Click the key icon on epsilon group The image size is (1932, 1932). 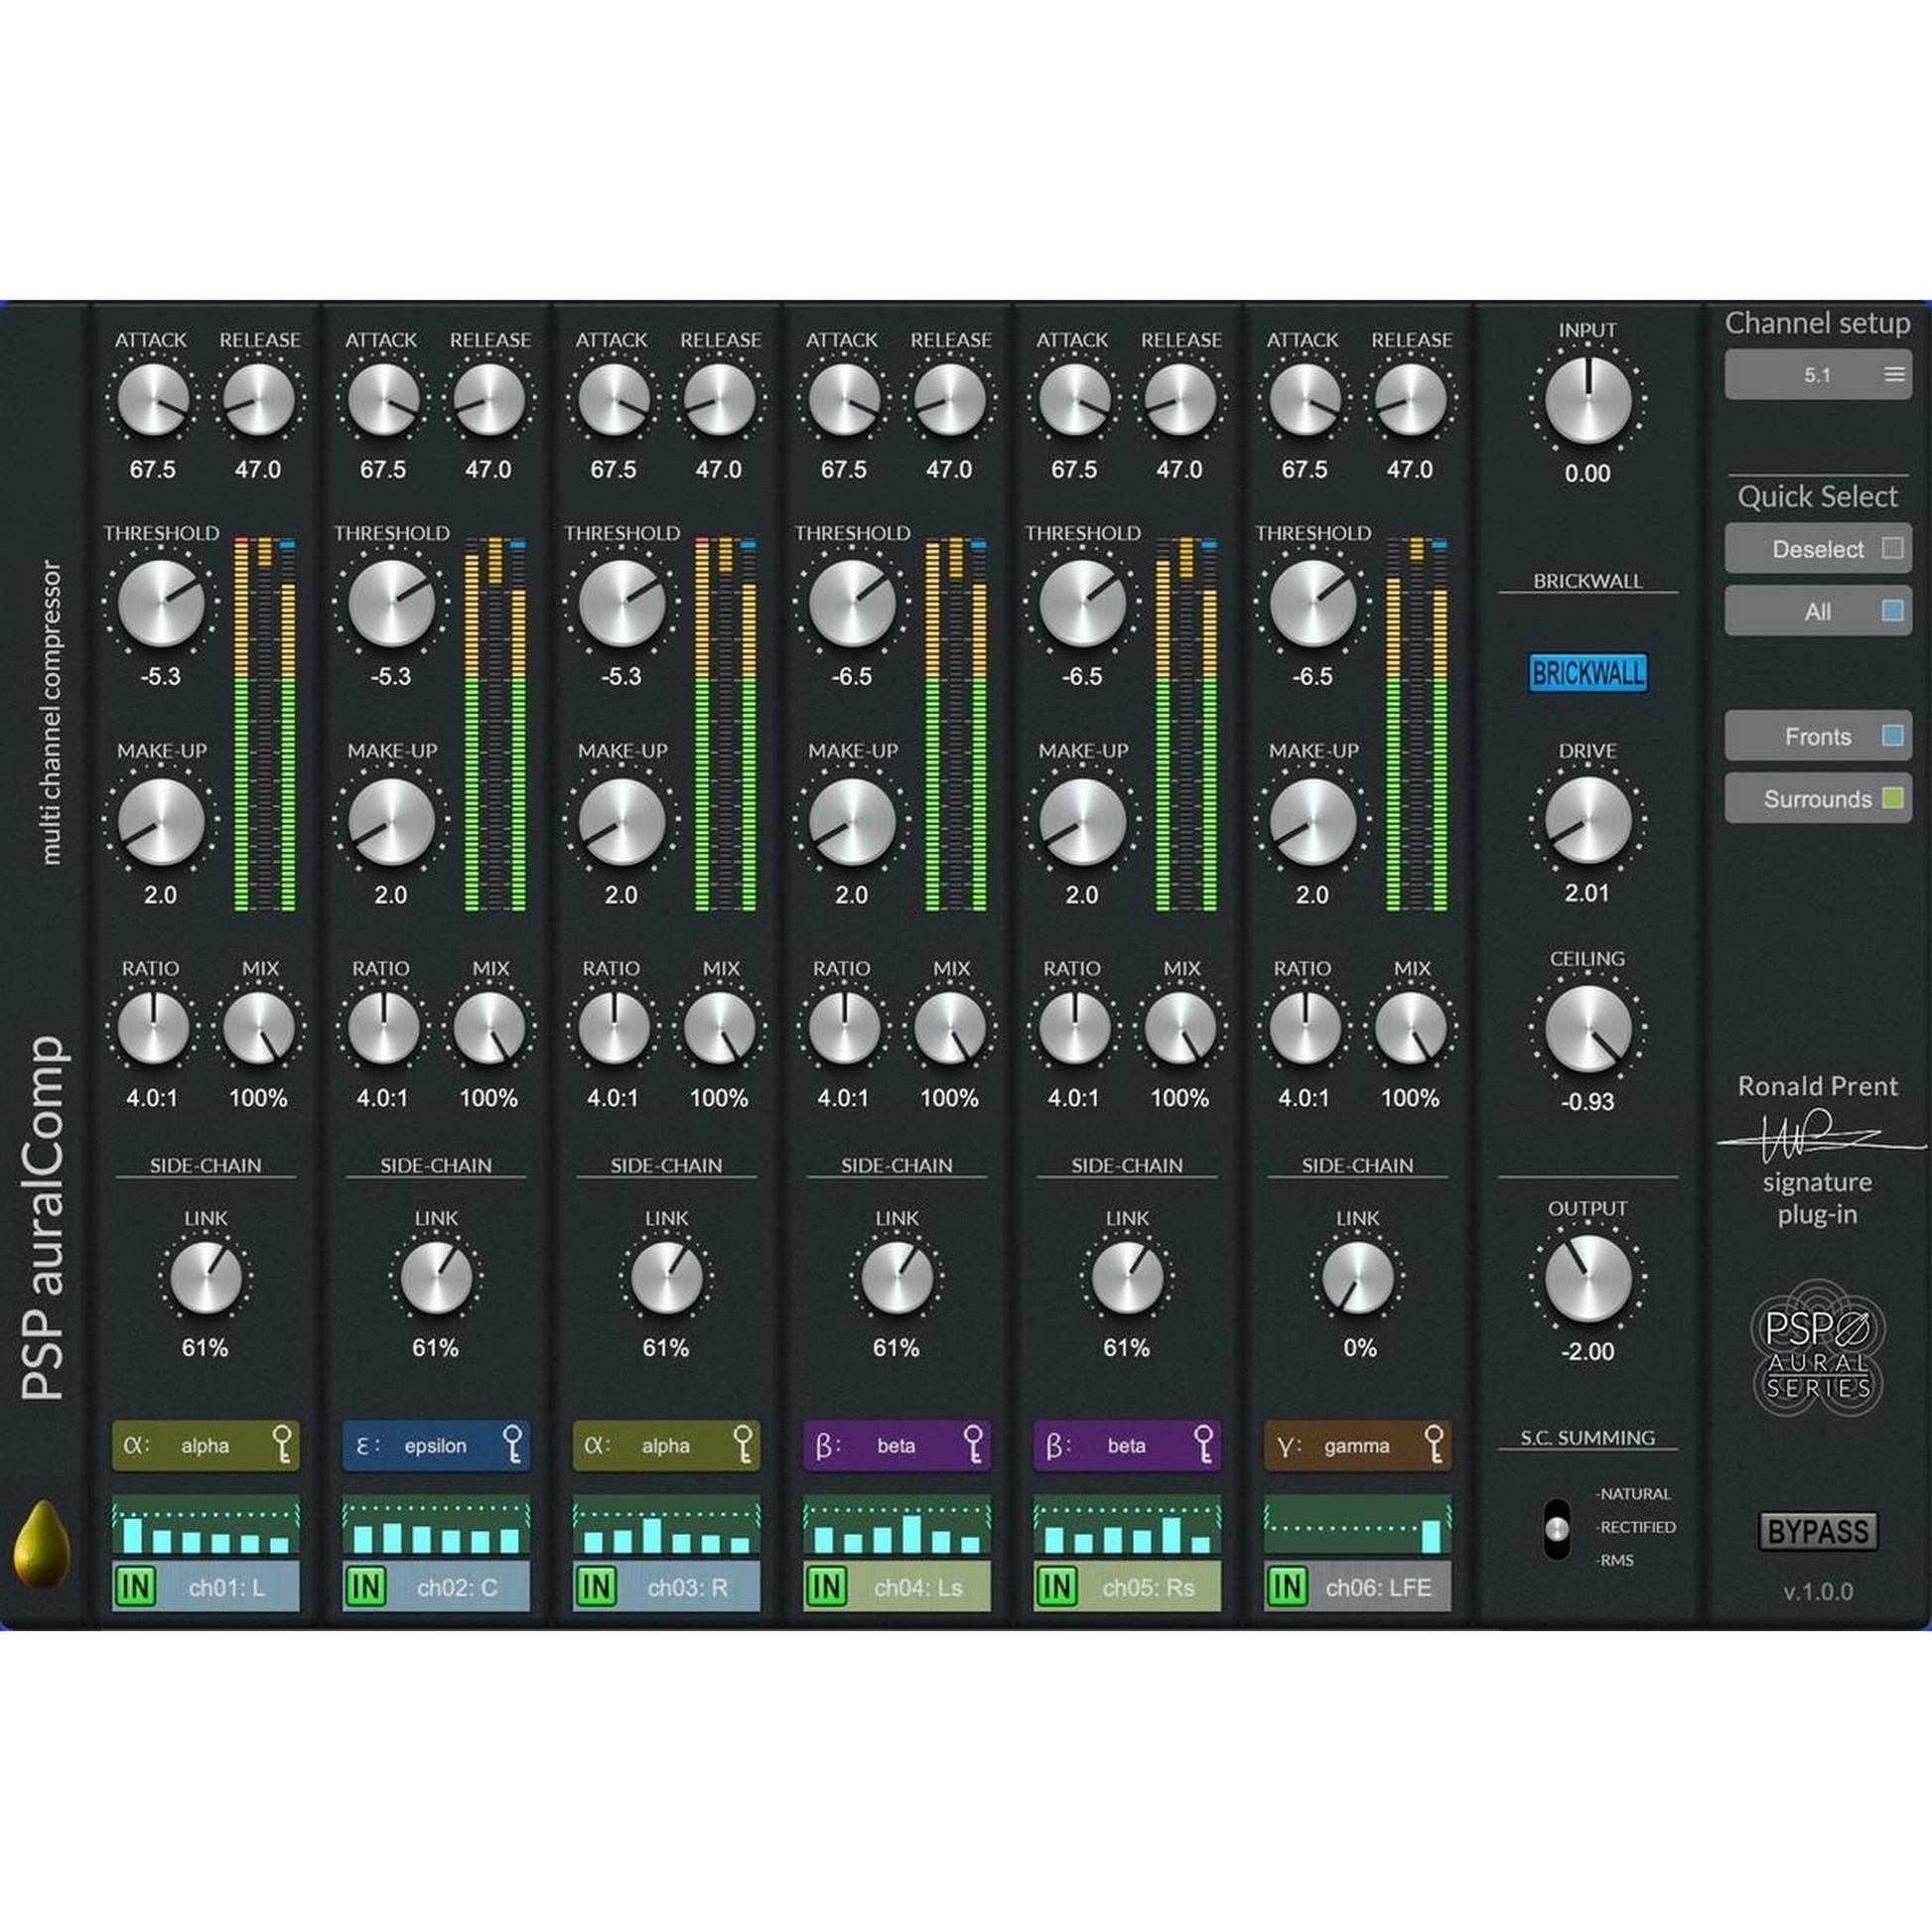[x=512, y=1445]
